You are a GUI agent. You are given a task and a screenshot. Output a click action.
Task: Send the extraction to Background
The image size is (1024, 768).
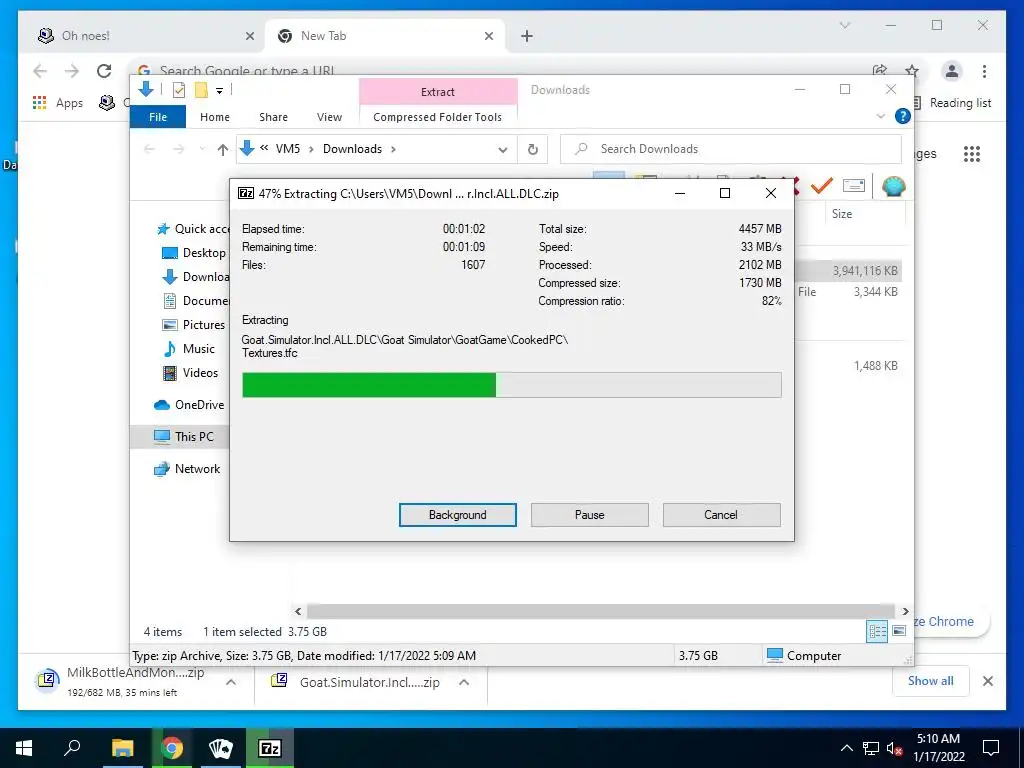pos(457,515)
